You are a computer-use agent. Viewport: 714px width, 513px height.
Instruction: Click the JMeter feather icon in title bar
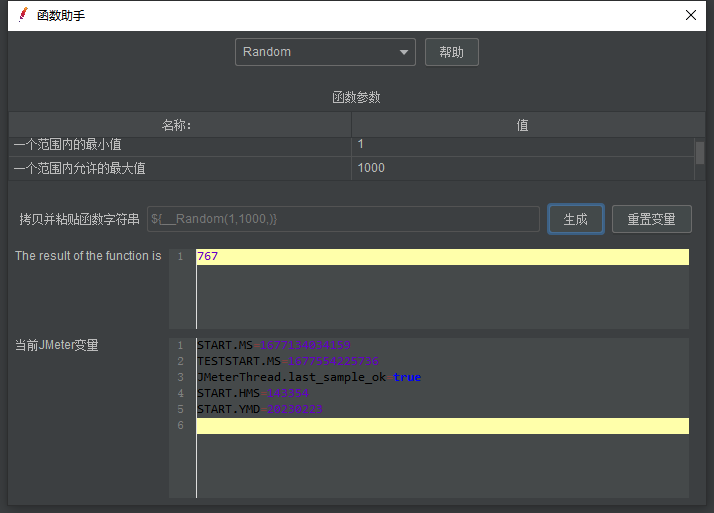[x=23, y=15]
